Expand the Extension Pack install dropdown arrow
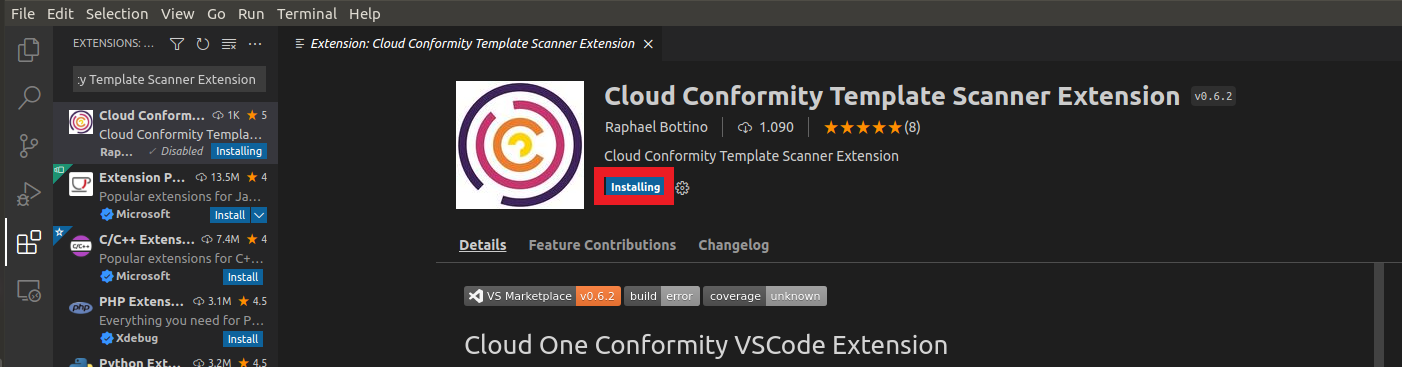 coord(259,215)
